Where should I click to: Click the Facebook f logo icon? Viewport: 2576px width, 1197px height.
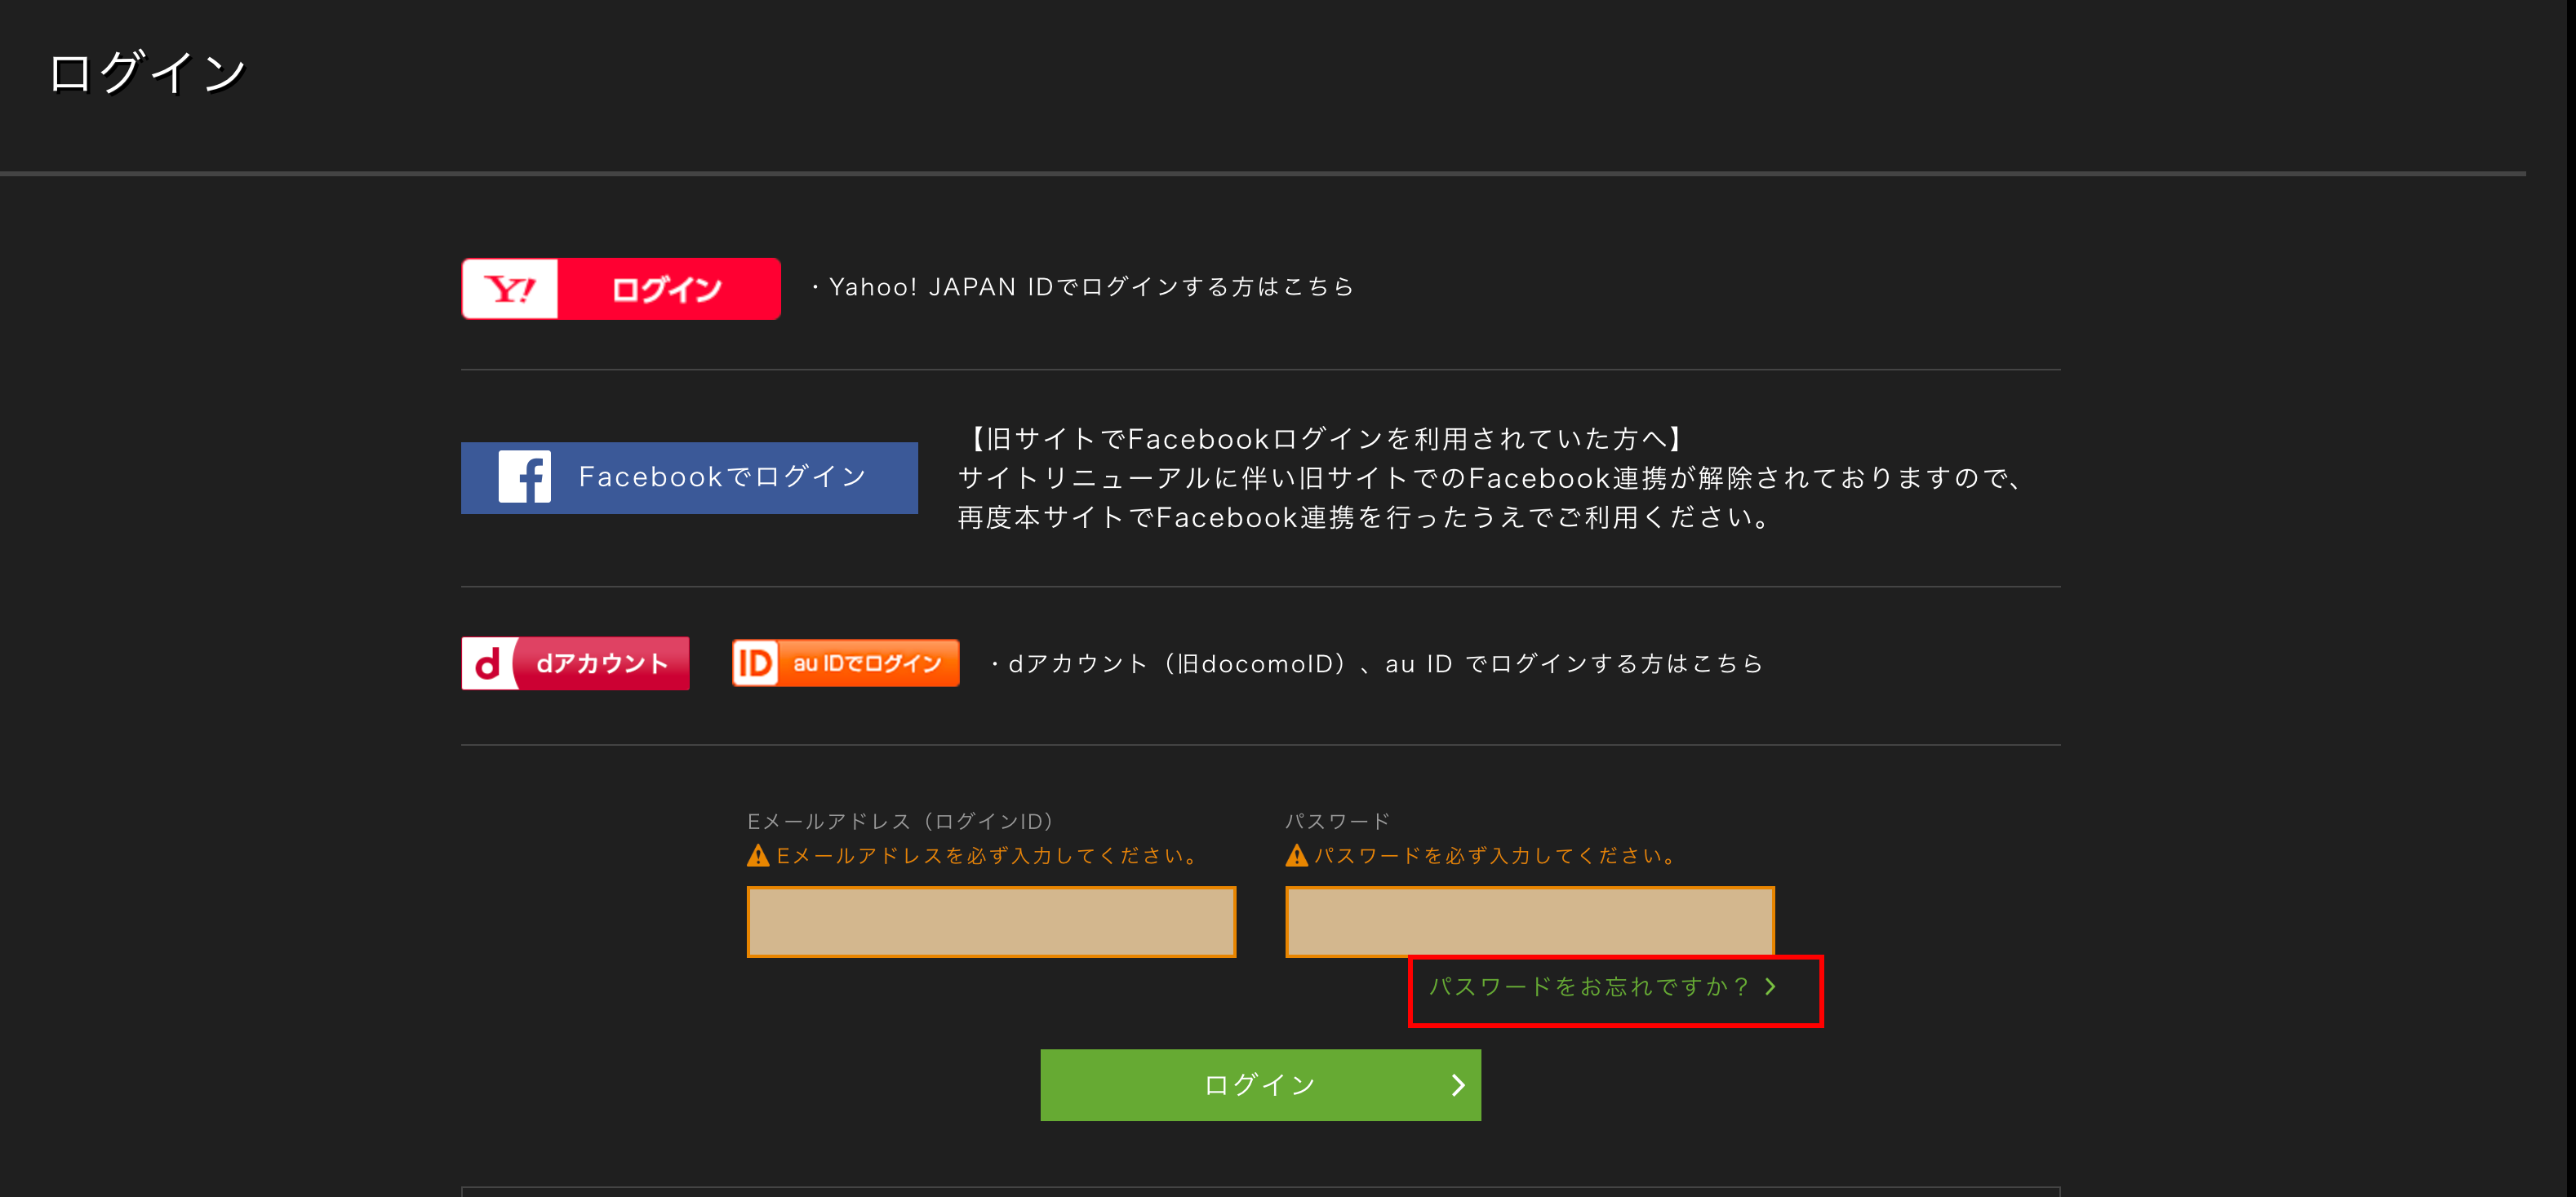coord(524,477)
